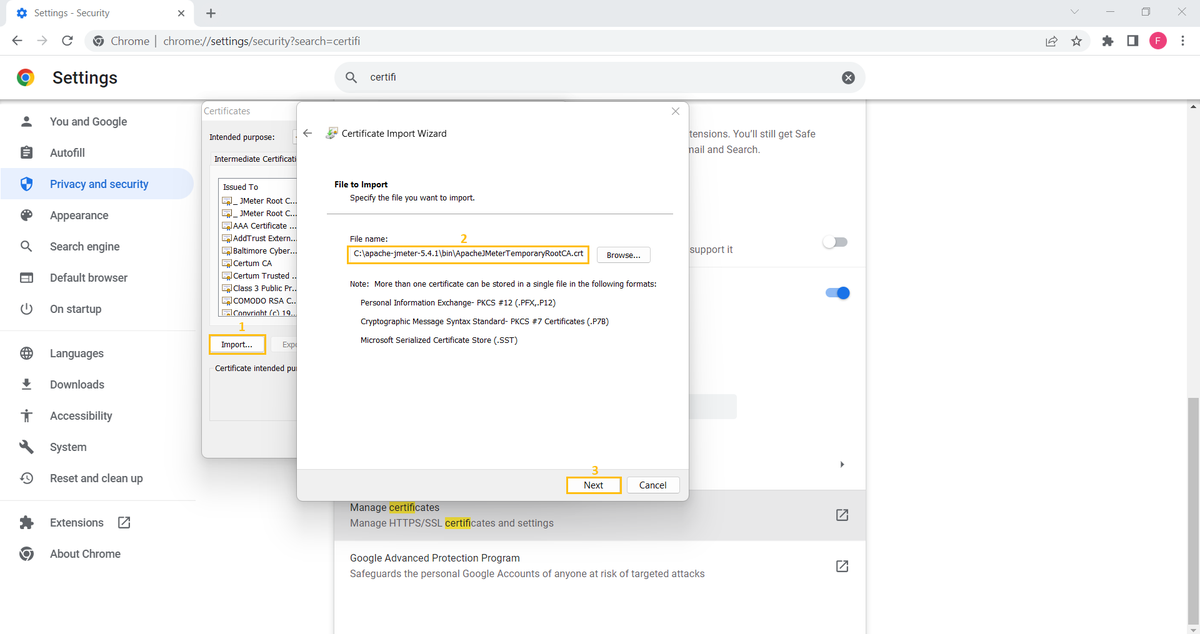Image resolution: width=1200 pixels, height=634 pixels.
Task: Toggle the browser side panel icon
Action: 1132,41
